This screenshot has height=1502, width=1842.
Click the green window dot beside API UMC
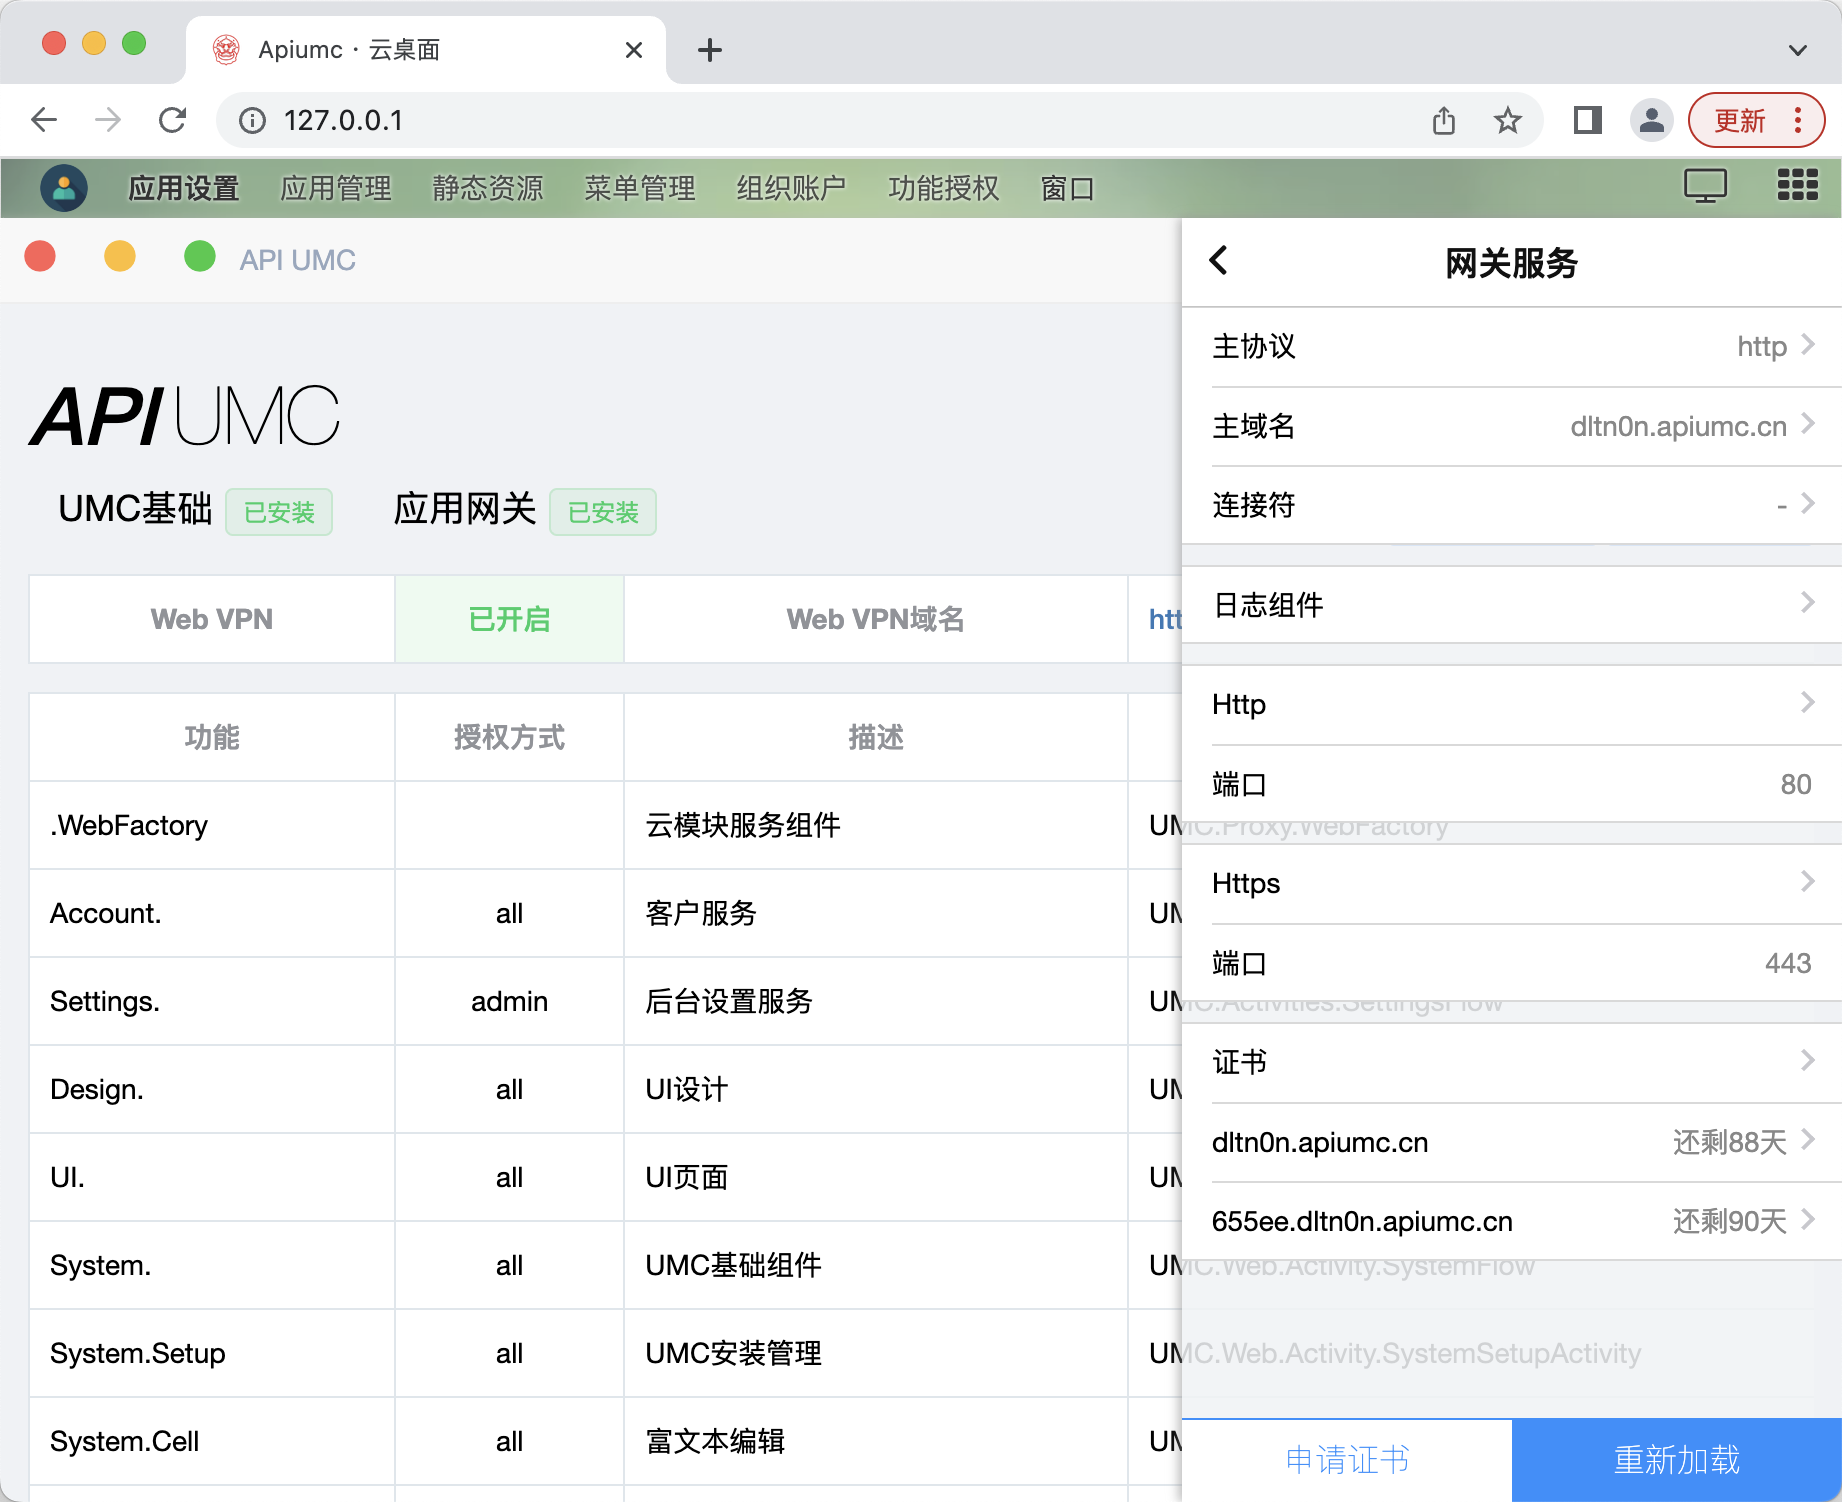tap(200, 257)
